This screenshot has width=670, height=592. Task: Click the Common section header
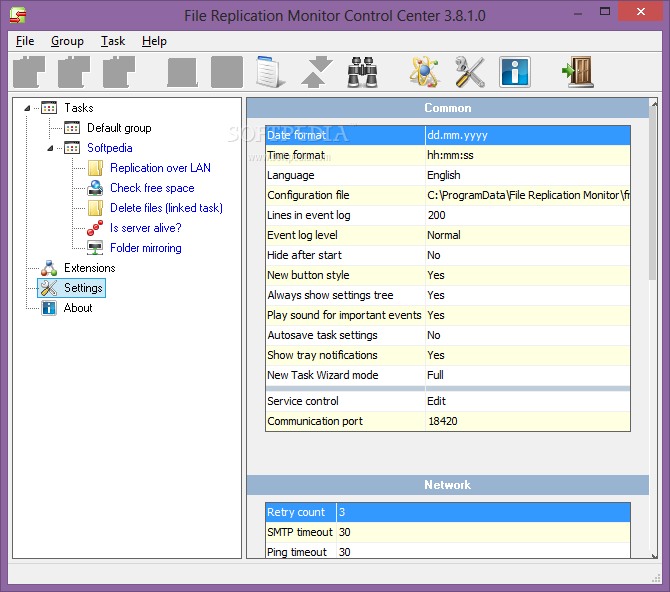447,108
